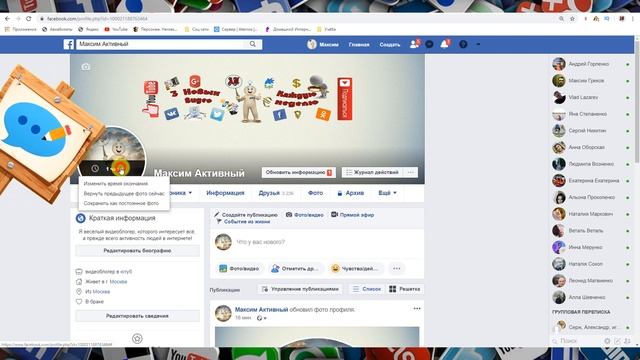Open the Москва link after Живет в
Image resolution: width=640 pixels, height=360 pixels.
(118, 282)
